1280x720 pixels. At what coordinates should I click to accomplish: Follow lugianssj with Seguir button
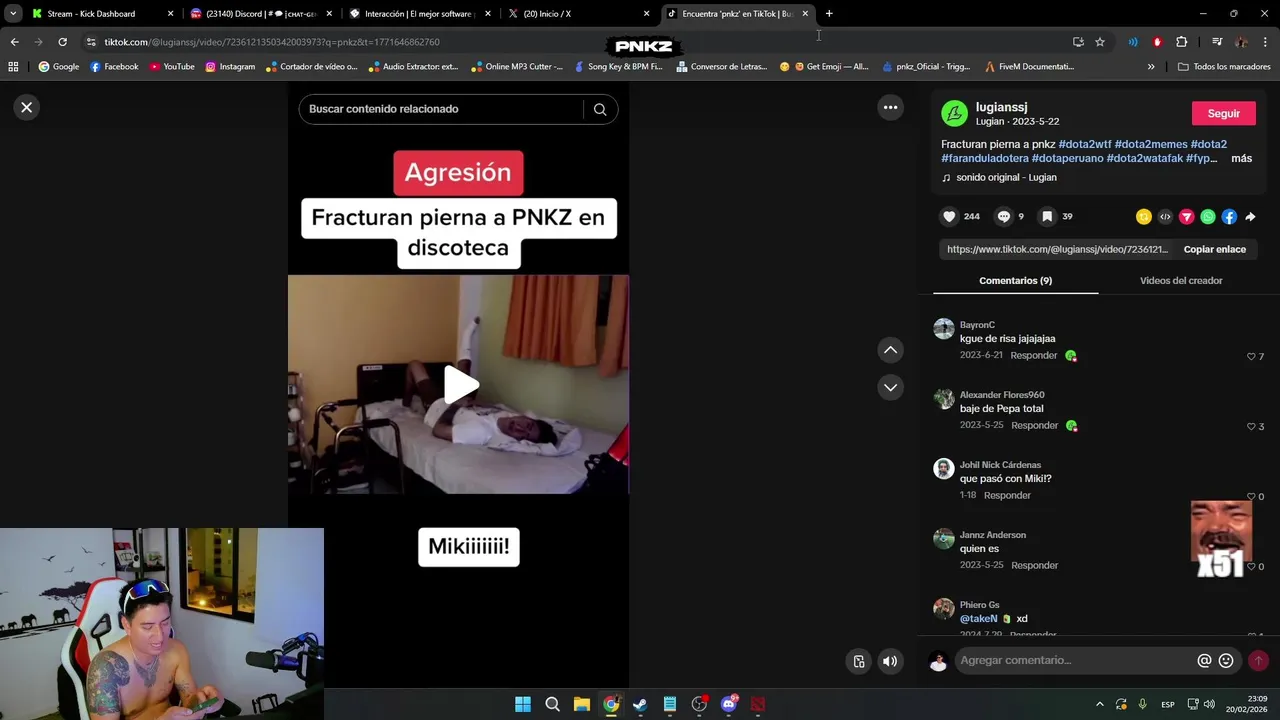click(x=1223, y=113)
